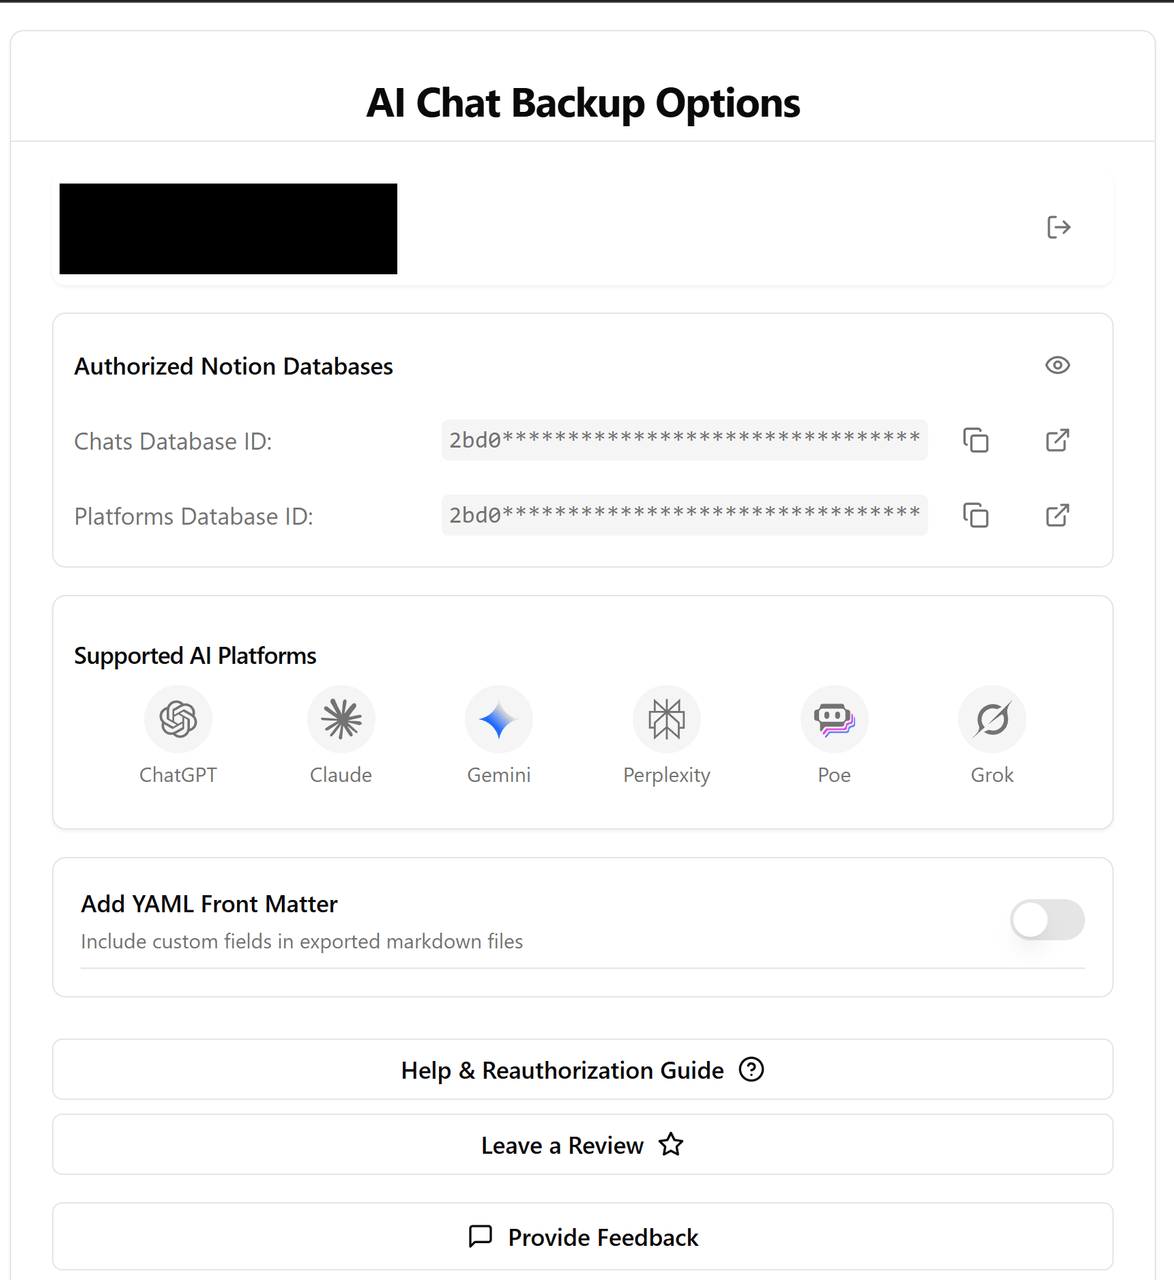Copy the Platforms Database ID
1174x1280 pixels.
click(x=976, y=515)
